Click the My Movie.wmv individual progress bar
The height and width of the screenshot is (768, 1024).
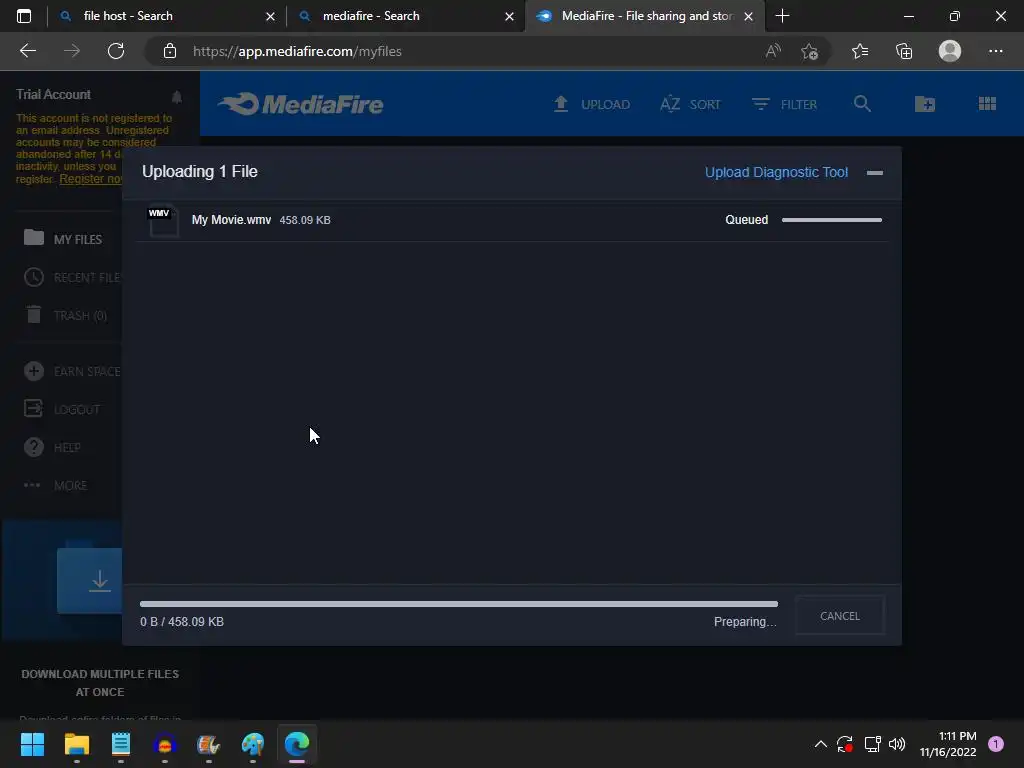831,220
